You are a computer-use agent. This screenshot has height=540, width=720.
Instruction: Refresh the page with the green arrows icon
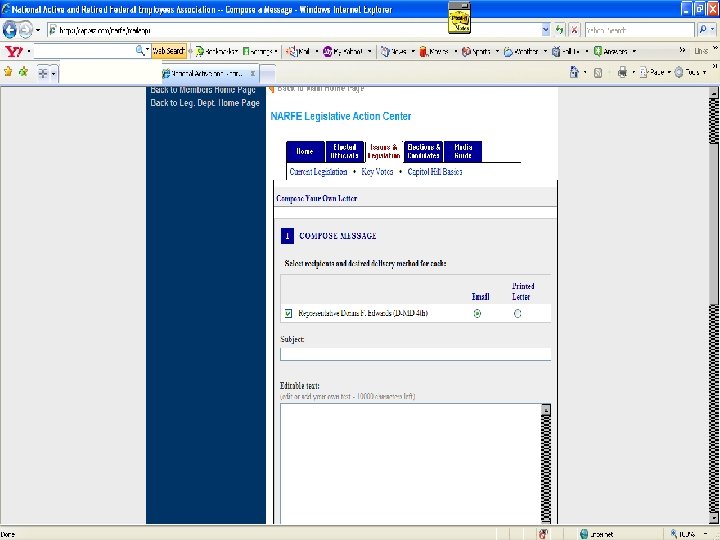click(x=559, y=30)
